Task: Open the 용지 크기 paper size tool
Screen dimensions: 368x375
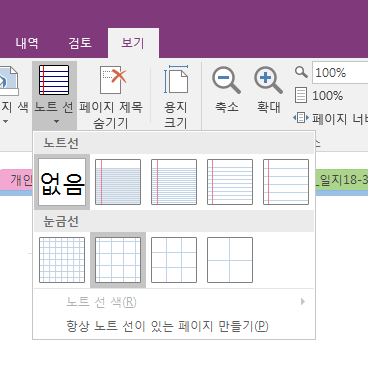Action: pyautogui.click(x=176, y=97)
